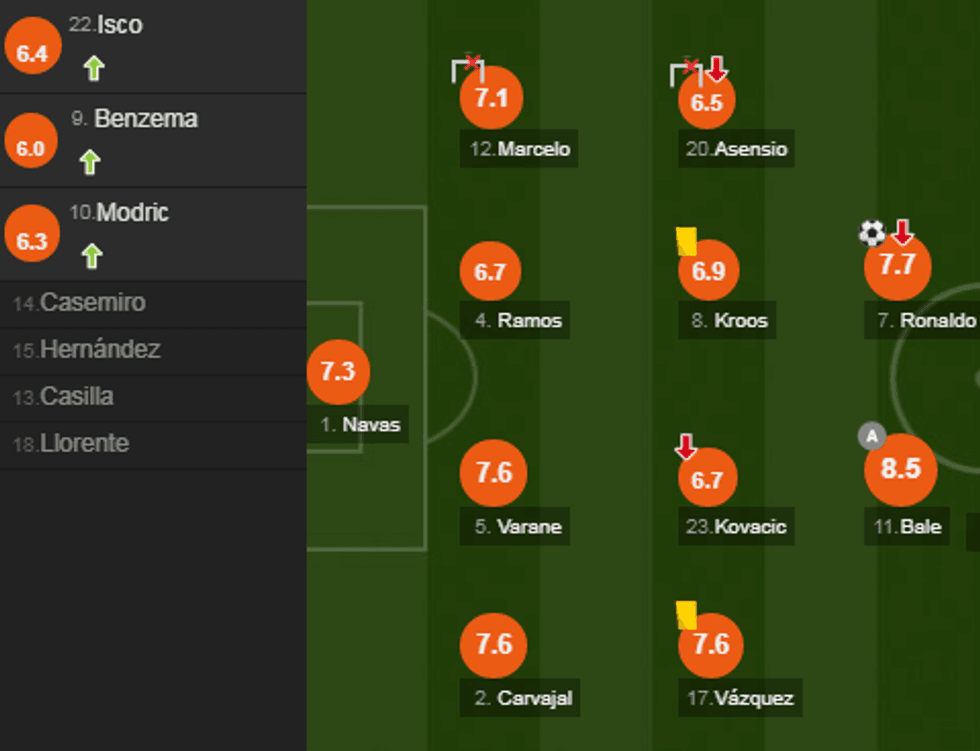Click the red substitution arrow above Asensio

click(x=717, y=69)
